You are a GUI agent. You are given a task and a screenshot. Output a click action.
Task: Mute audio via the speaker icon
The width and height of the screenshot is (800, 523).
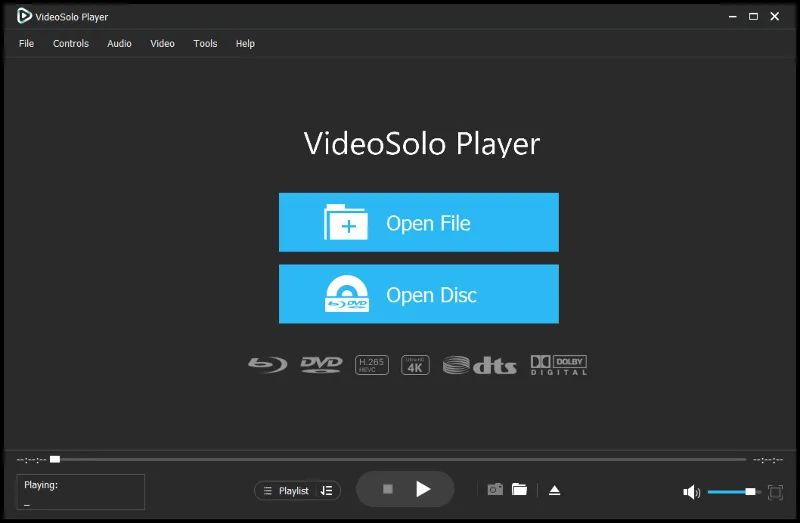coord(691,492)
